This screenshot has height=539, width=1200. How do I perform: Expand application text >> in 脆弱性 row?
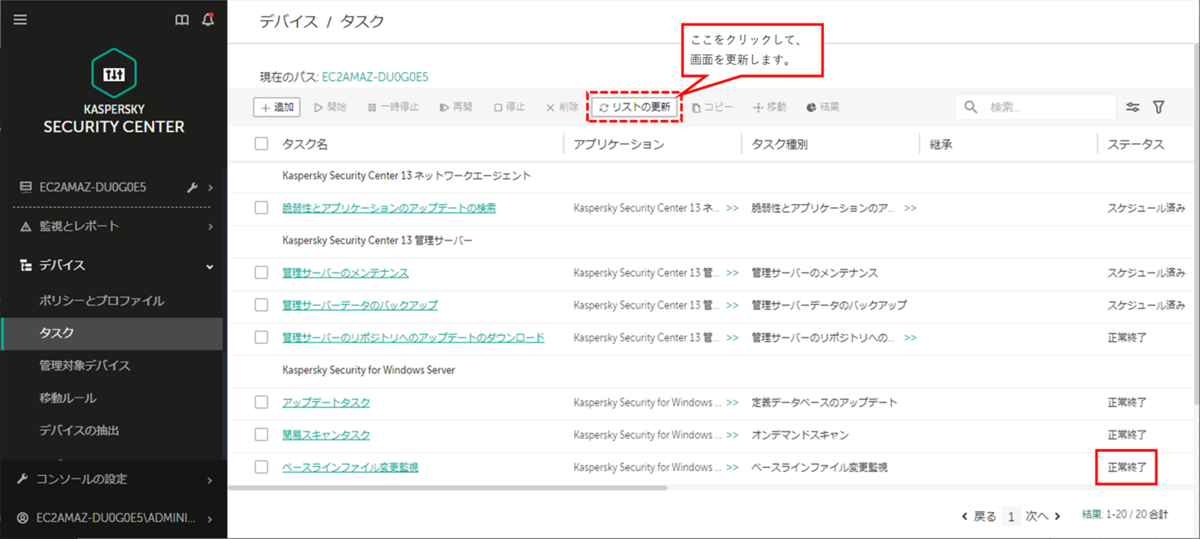coord(732,208)
